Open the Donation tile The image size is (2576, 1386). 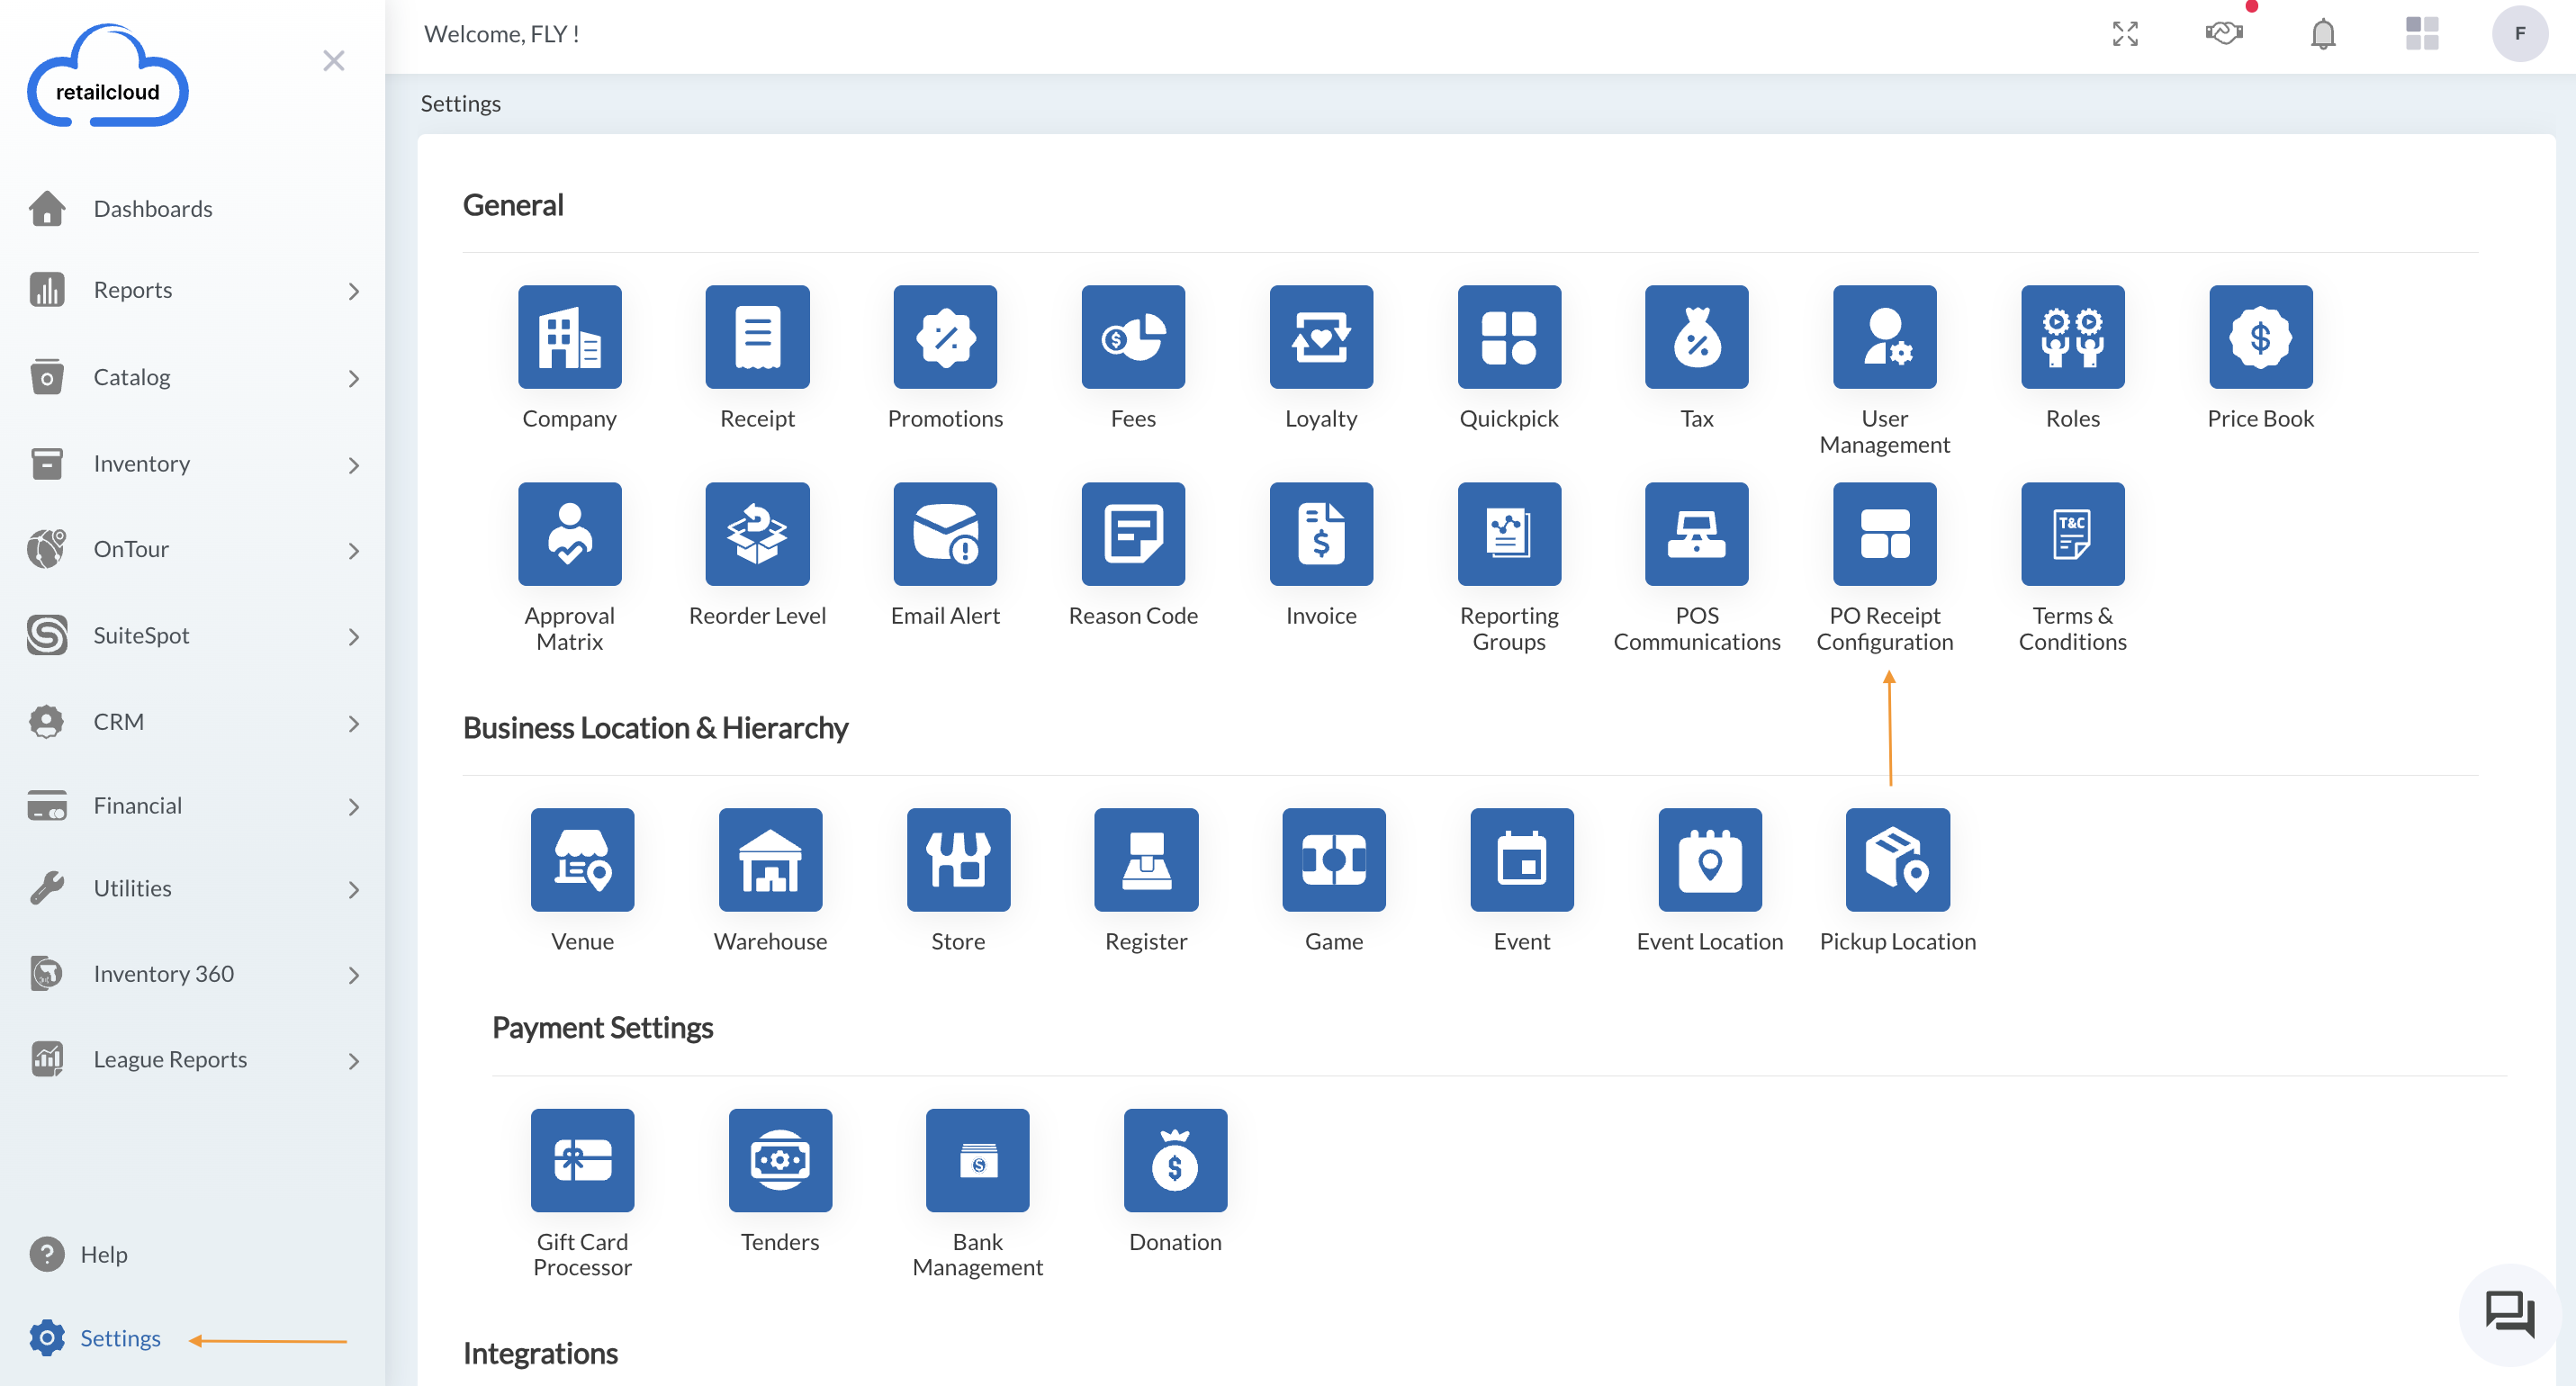coord(1175,1160)
